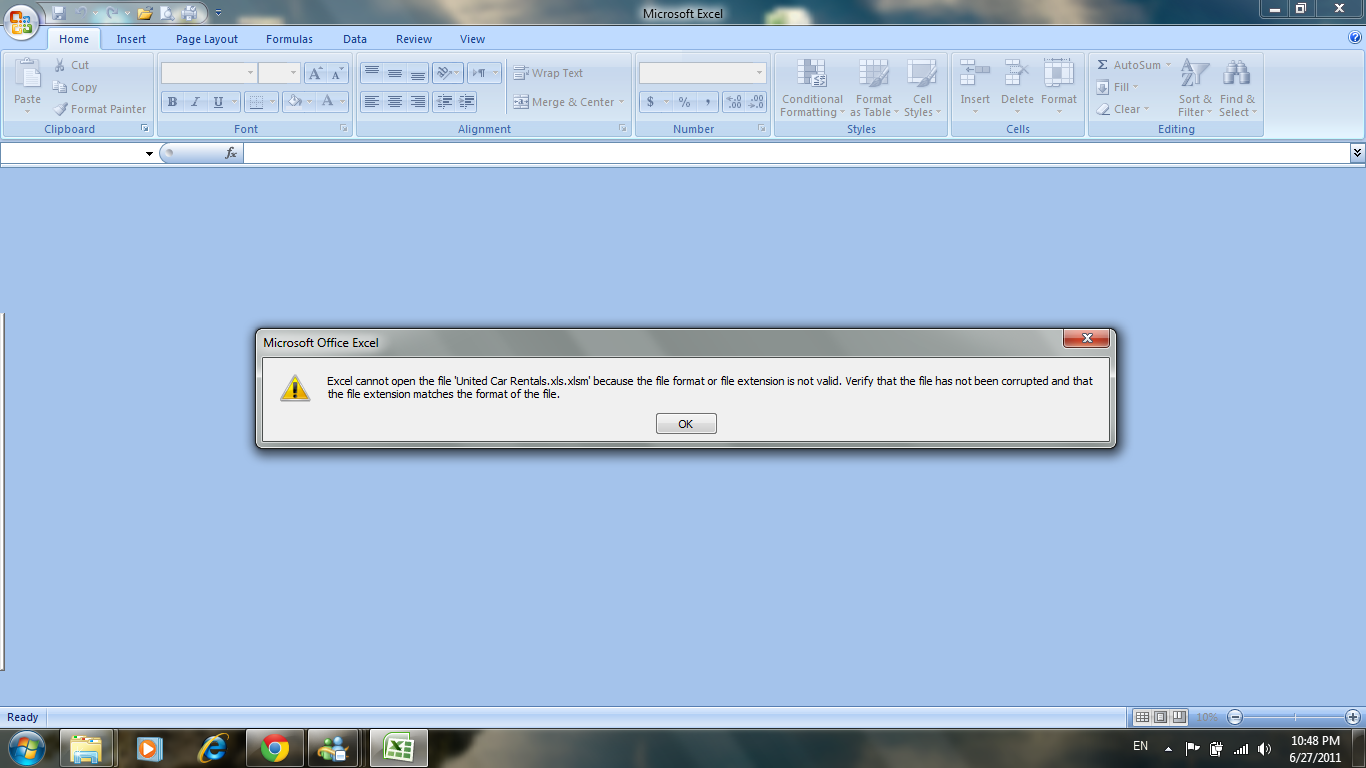
Task: Open Conditional Formatting
Action: point(812,88)
